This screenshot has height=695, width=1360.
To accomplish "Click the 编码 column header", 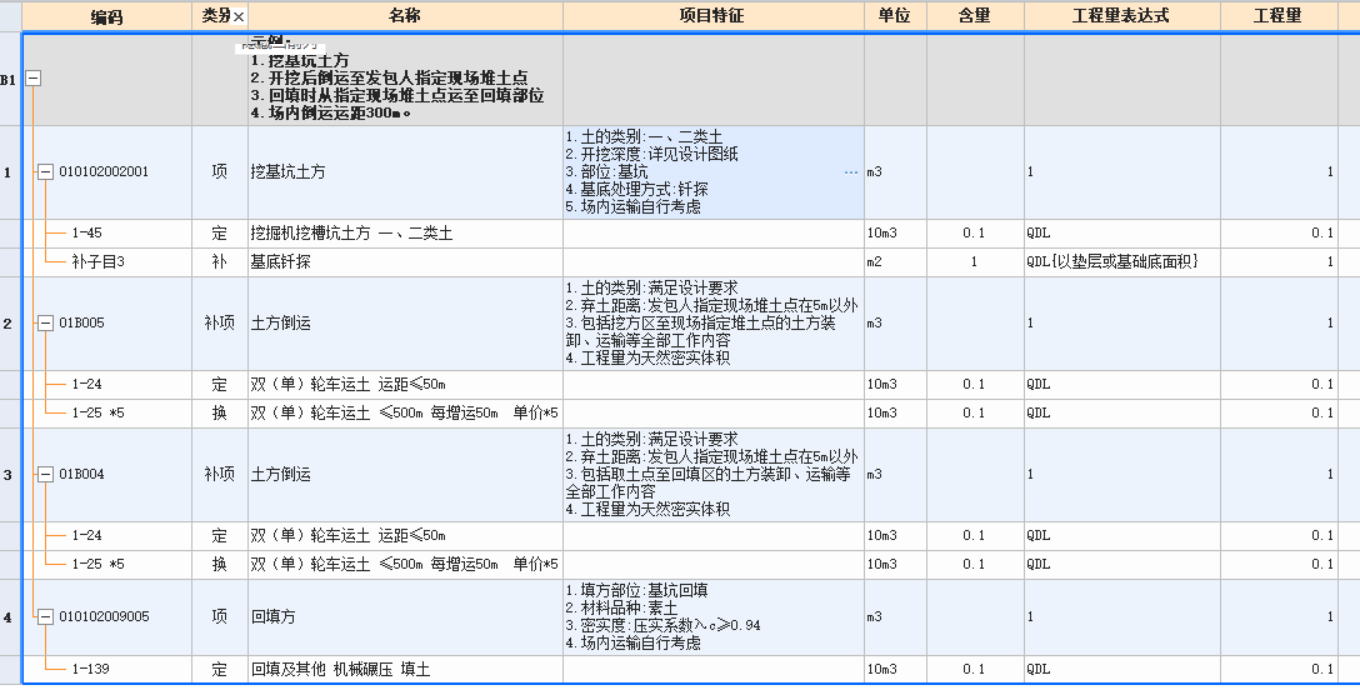I will coord(106,16).
